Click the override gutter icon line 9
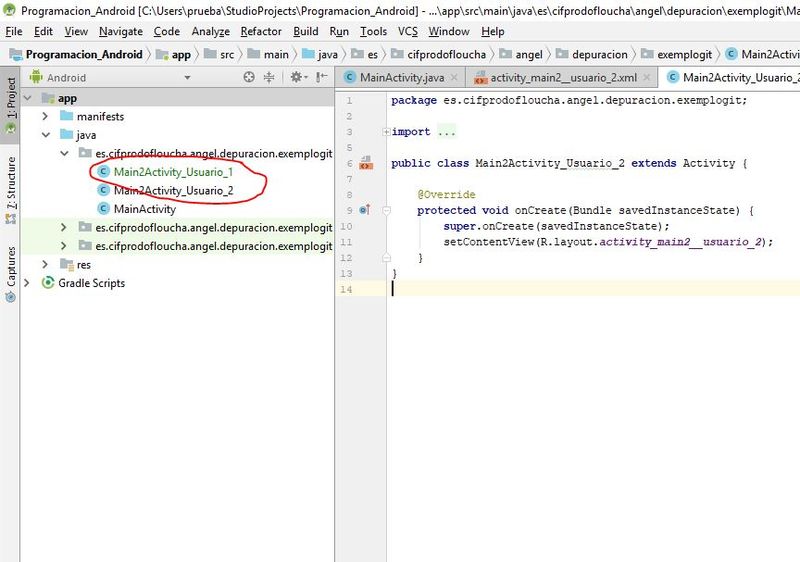 pos(365,210)
